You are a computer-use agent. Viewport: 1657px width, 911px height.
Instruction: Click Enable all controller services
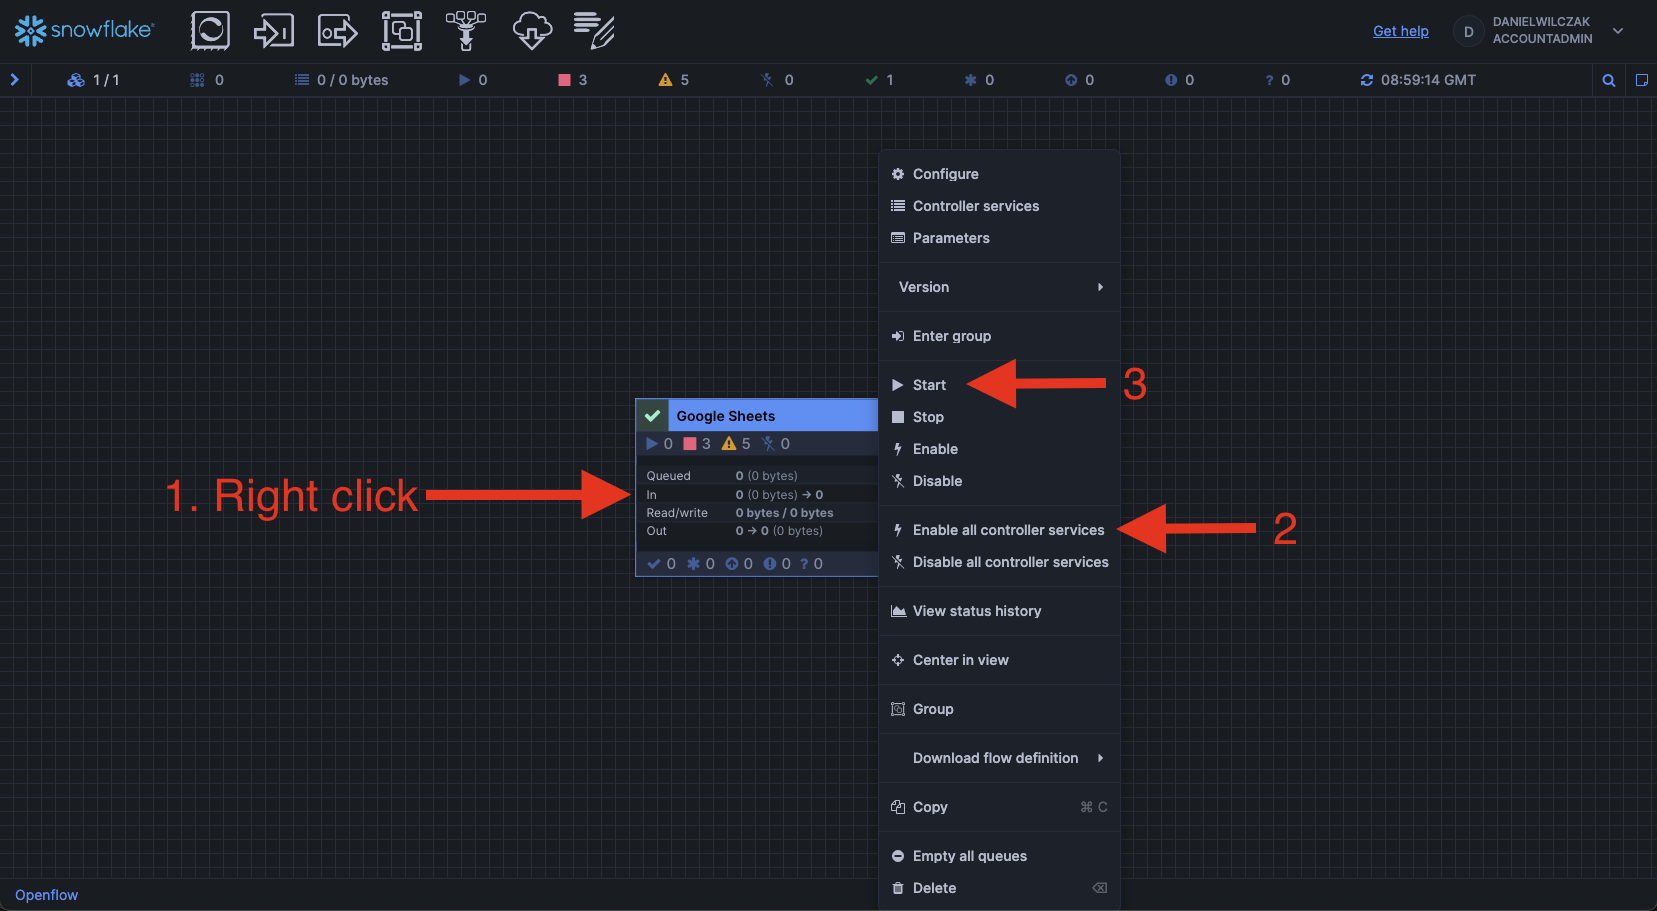point(1008,530)
